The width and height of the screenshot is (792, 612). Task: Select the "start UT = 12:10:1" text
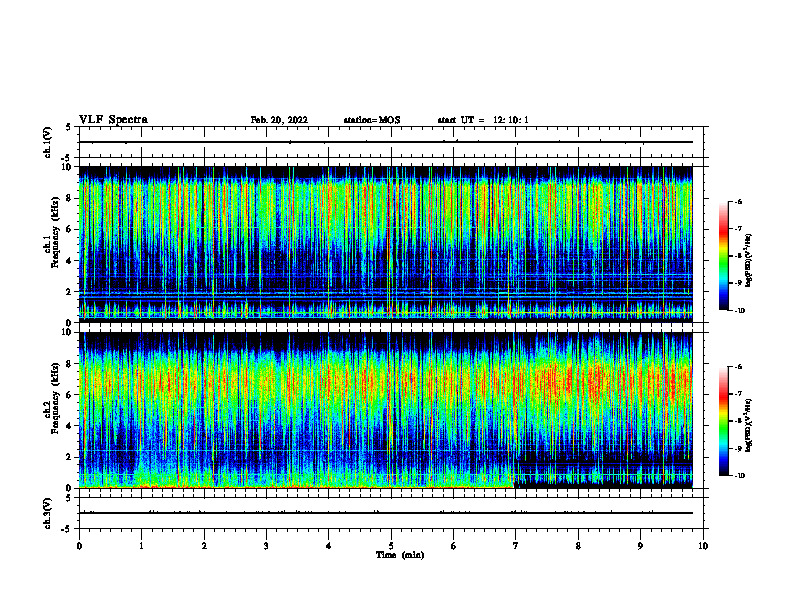click(x=483, y=120)
